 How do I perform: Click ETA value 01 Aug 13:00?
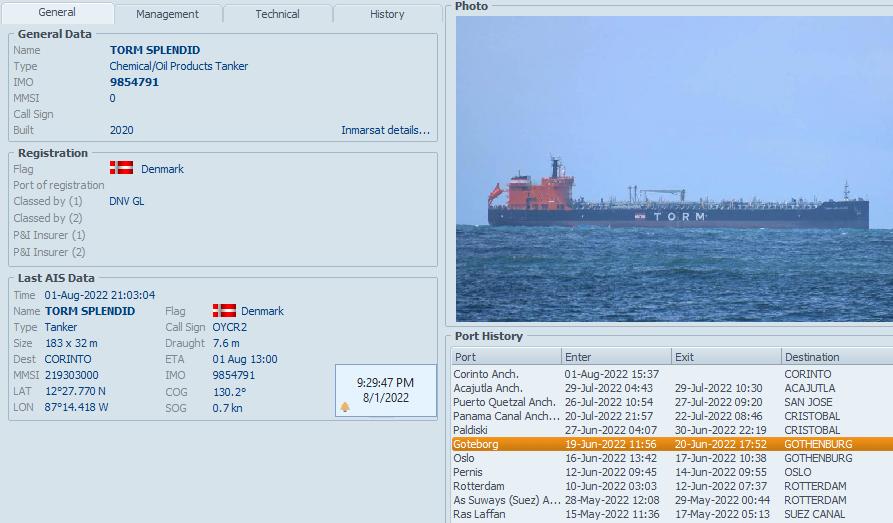tap(245, 359)
